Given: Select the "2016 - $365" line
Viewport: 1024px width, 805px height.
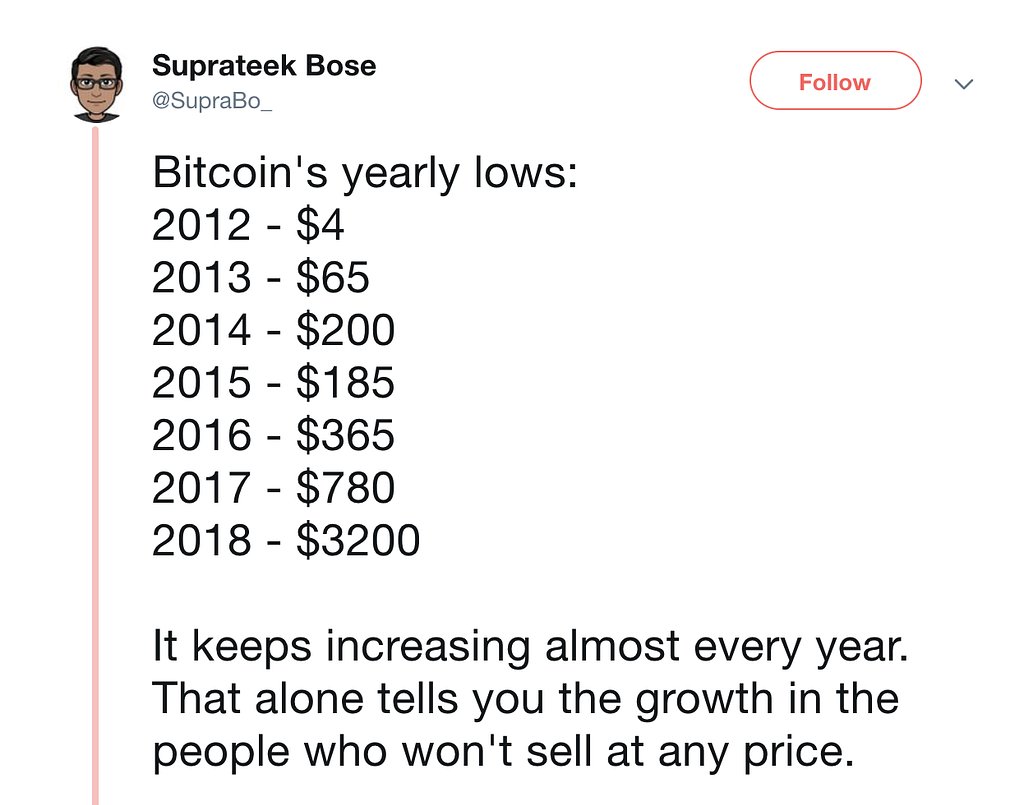Looking at the screenshot, I should (273, 435).
